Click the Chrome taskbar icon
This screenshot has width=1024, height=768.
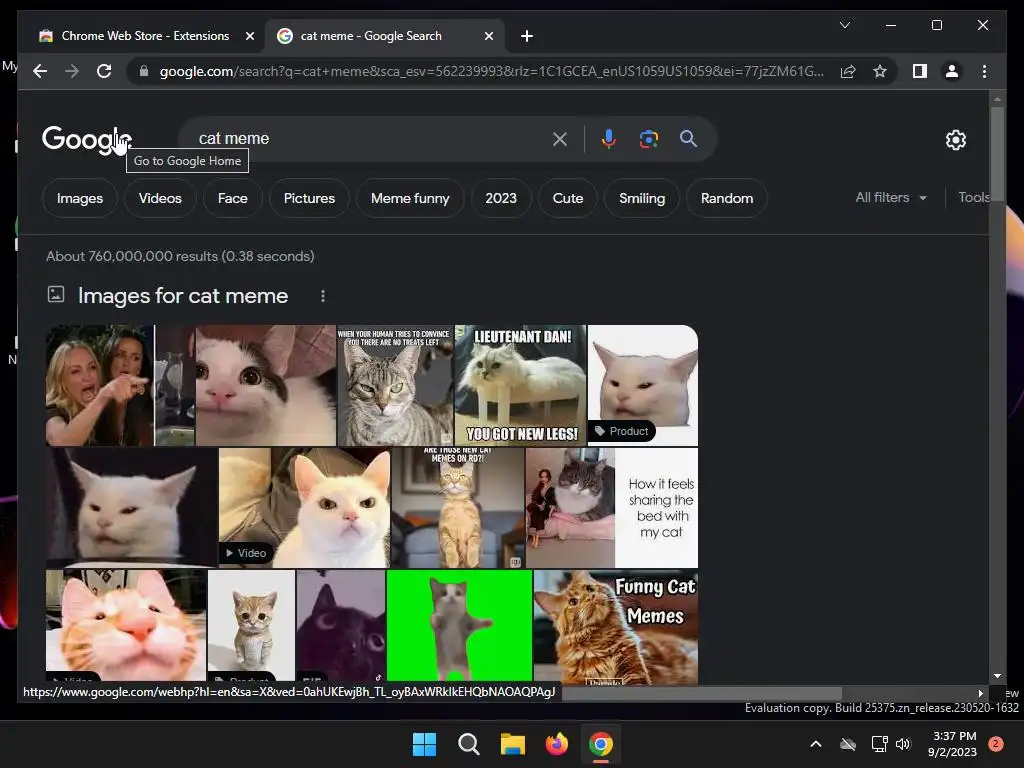tap(601, 744)
